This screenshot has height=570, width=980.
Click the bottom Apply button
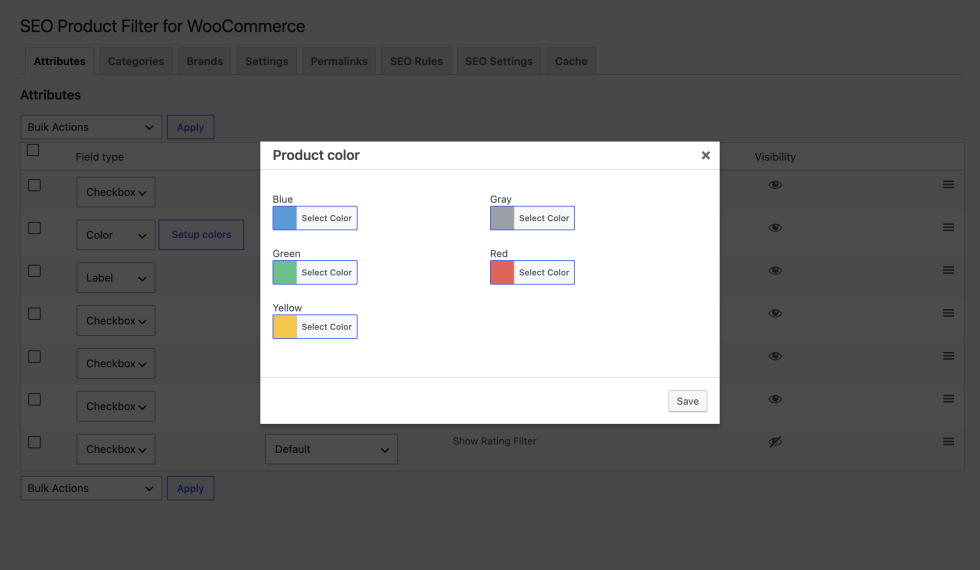click(x=191, y=488)
